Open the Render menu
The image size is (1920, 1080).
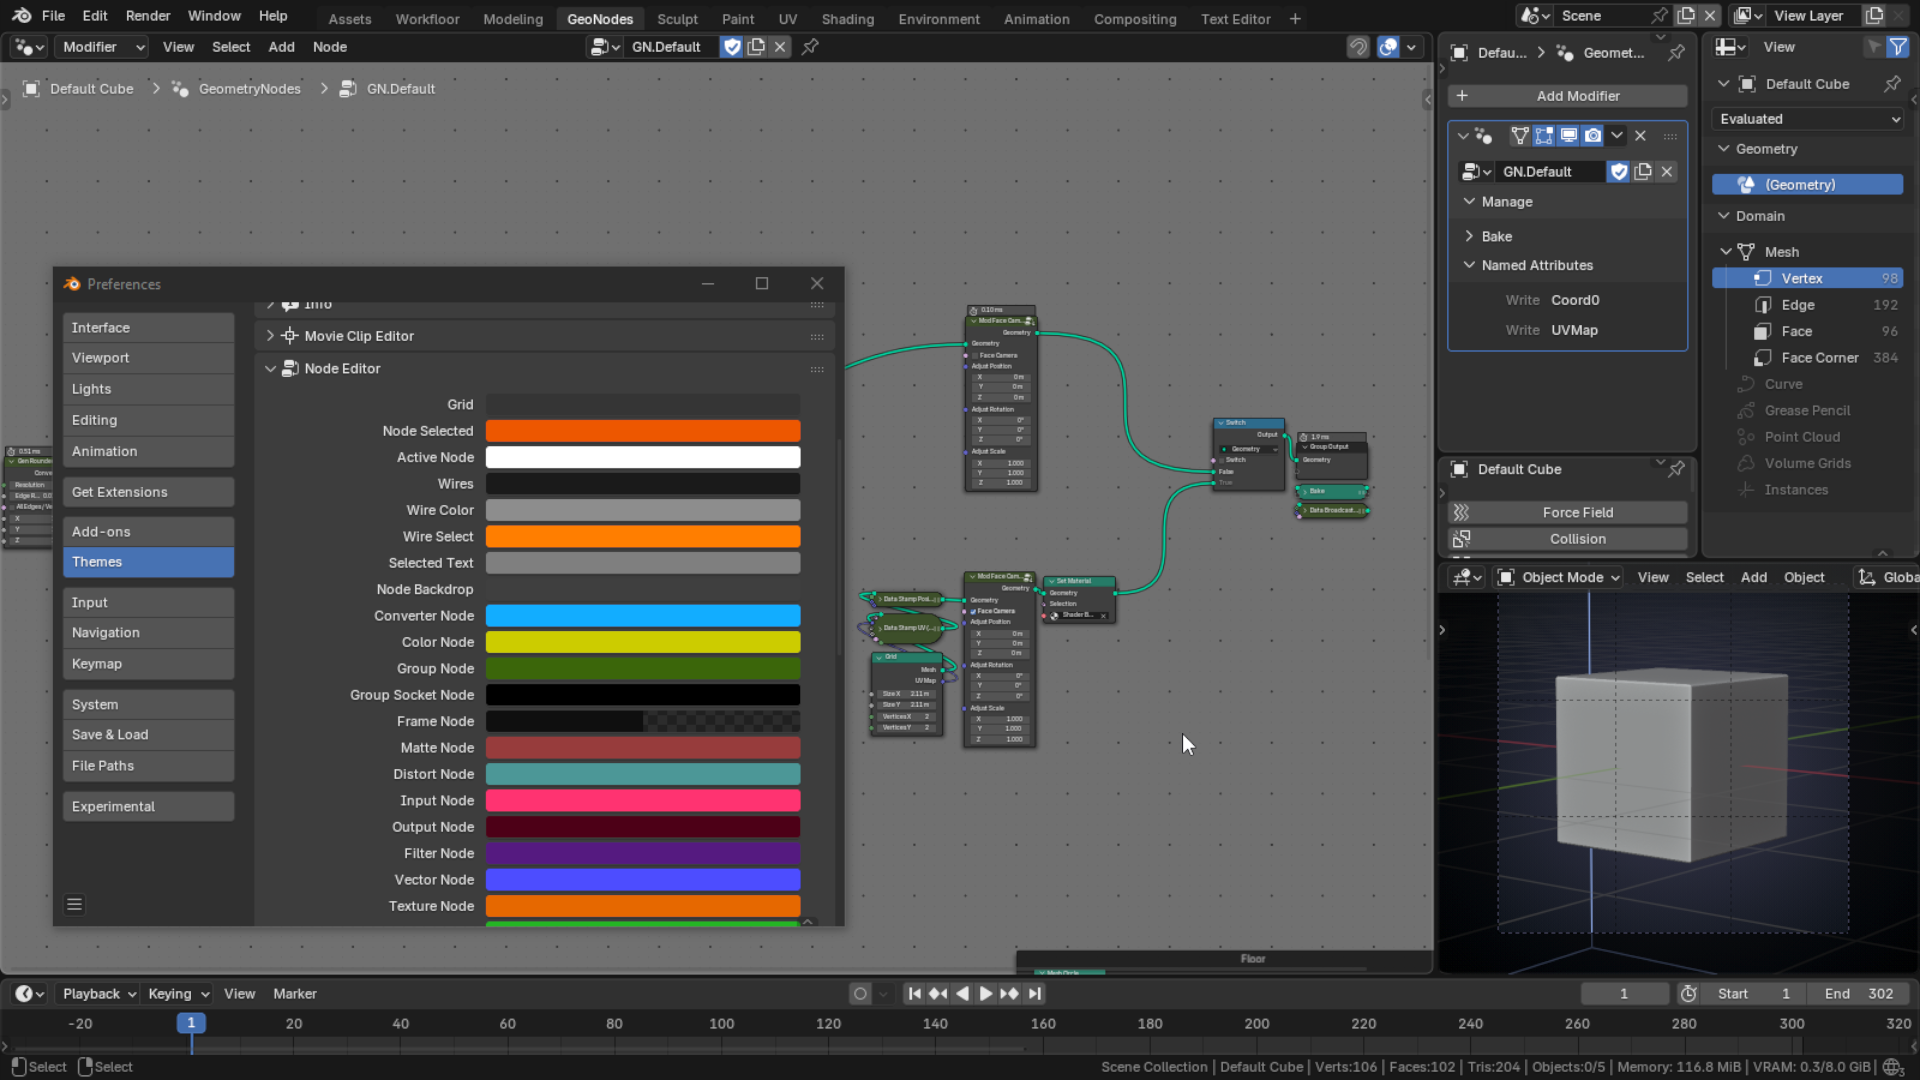148,16
